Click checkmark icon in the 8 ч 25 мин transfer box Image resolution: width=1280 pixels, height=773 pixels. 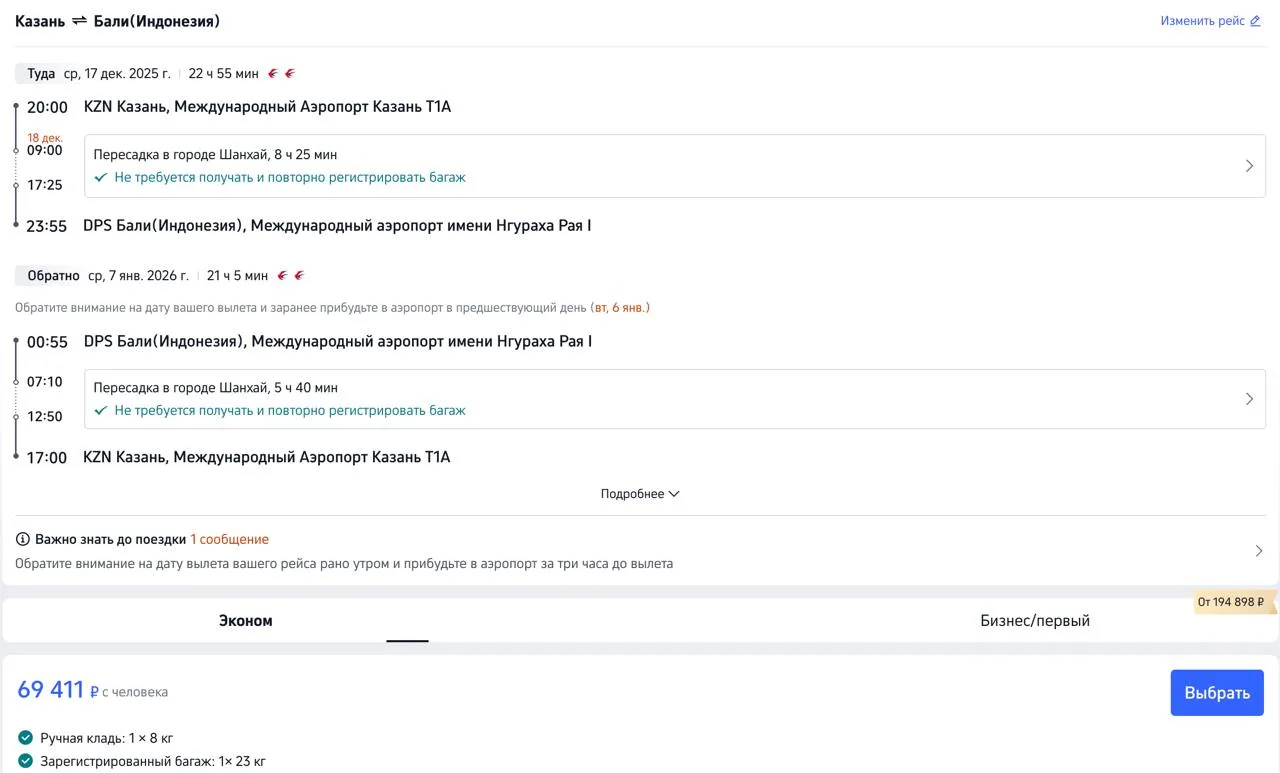click(100, 178)
